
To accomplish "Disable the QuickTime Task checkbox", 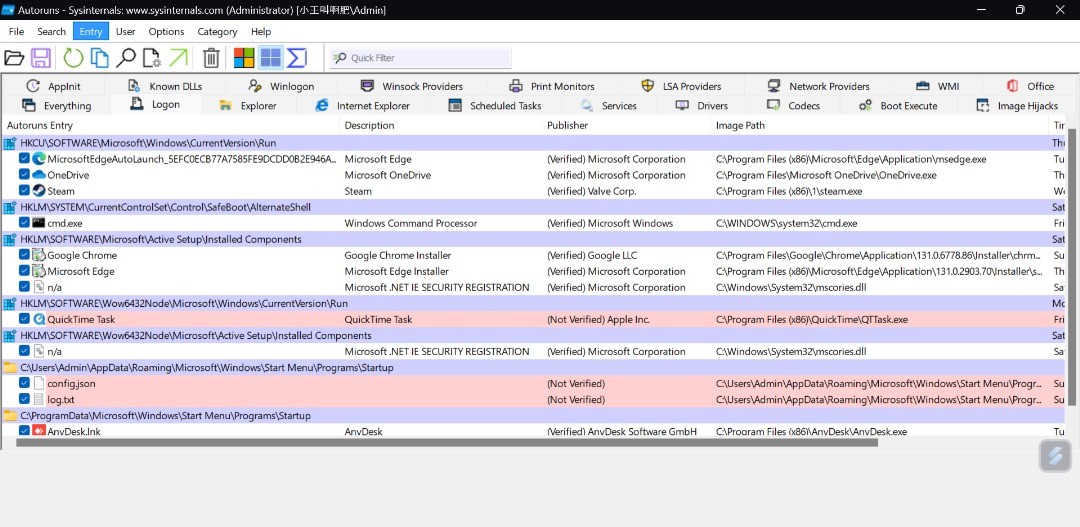I will [24, 319].
